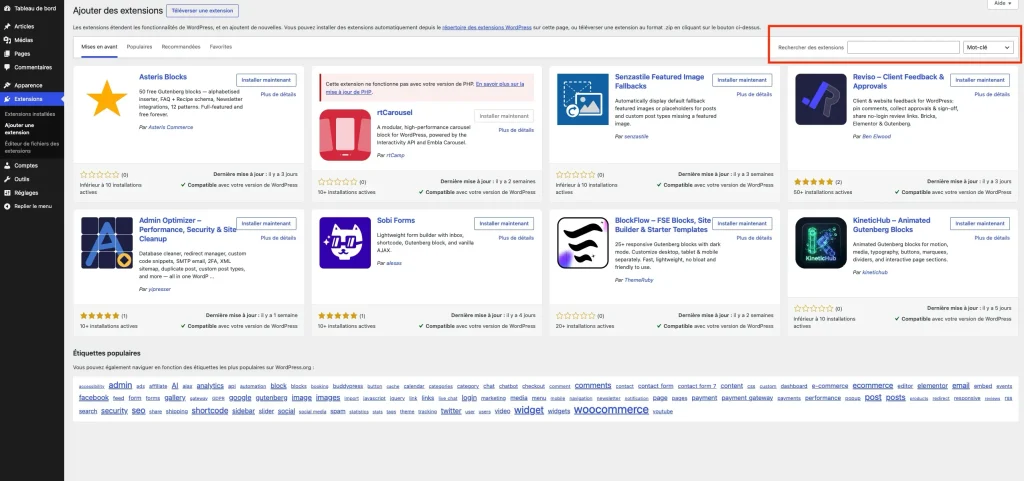This screenshot has height=481, width=1024.
Task: Click the KineticHub plugin icon
Action: pyautogui.click(x=820, y=243)
